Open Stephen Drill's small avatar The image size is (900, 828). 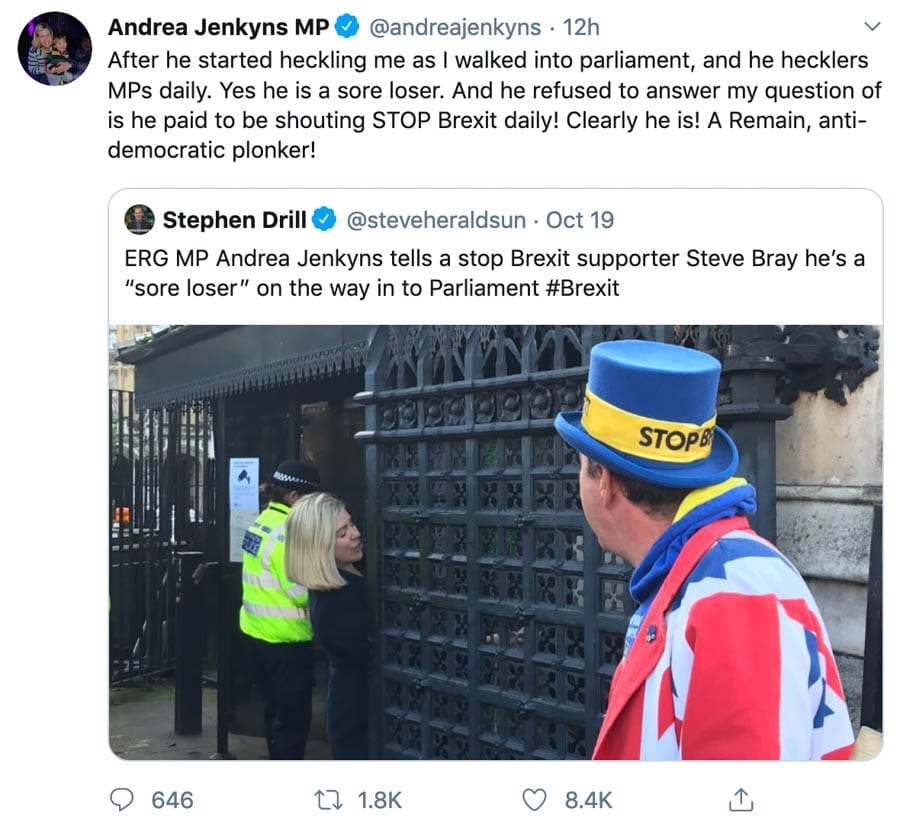click(140, 219)
